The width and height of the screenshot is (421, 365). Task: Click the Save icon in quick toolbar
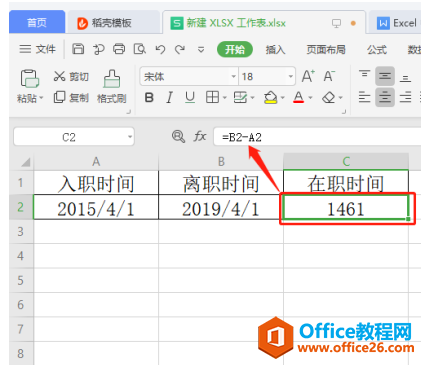(78, 49)
